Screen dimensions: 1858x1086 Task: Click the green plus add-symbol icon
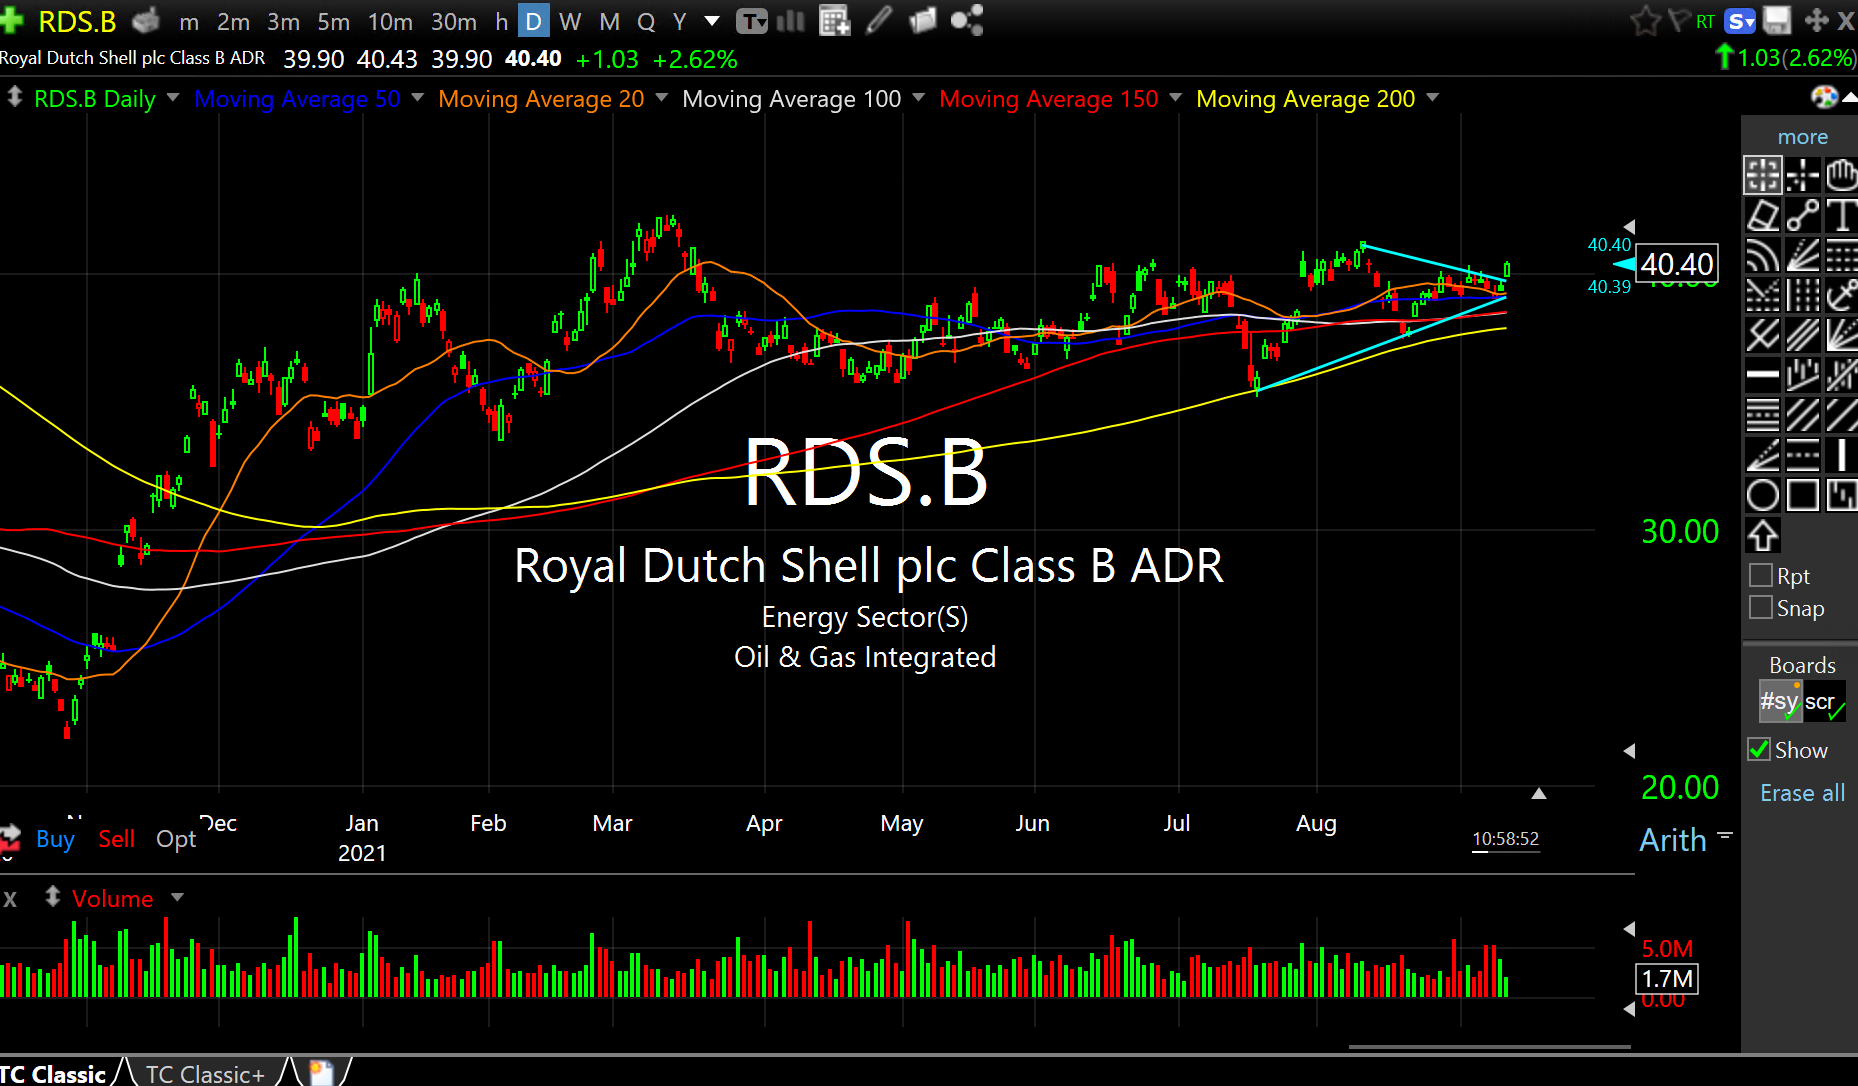[x=12, y=20]
